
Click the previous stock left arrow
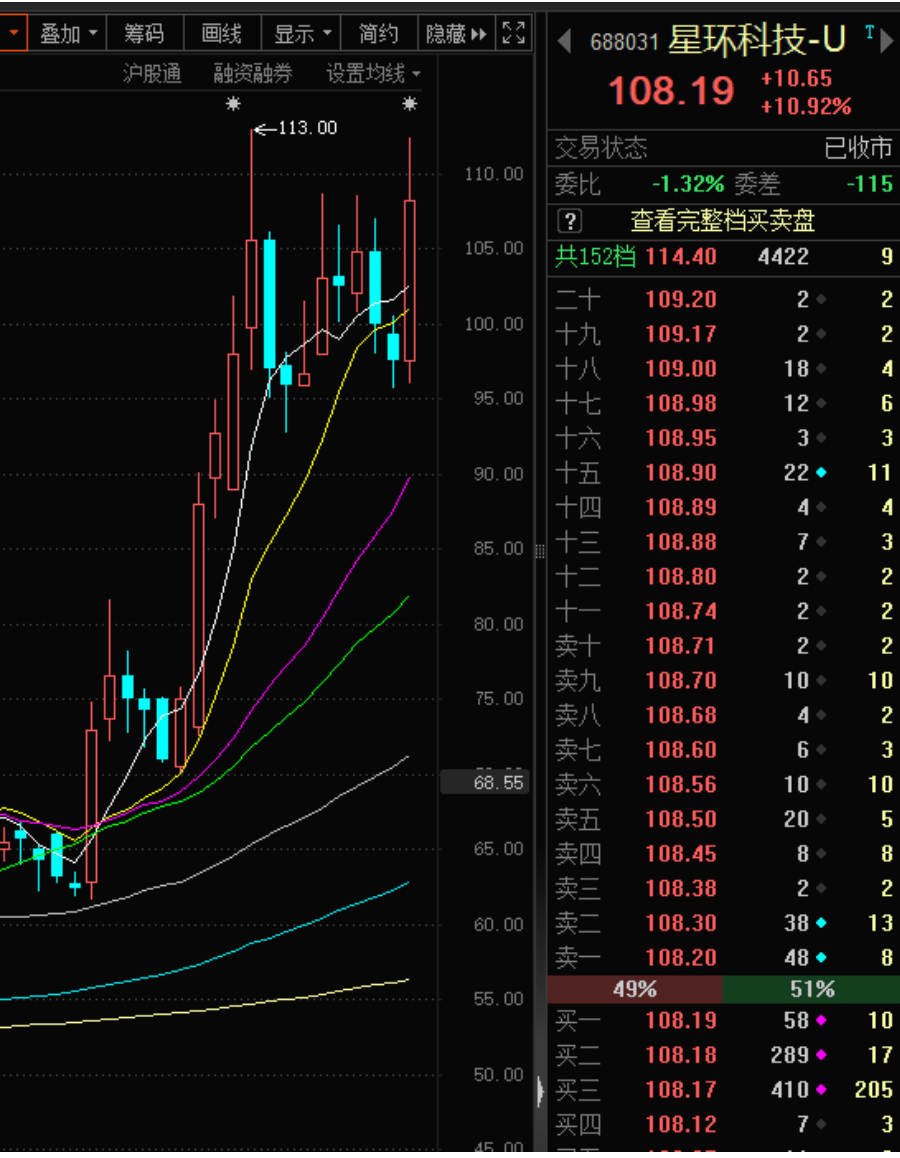pyautogui.click(x=564, y=41)
